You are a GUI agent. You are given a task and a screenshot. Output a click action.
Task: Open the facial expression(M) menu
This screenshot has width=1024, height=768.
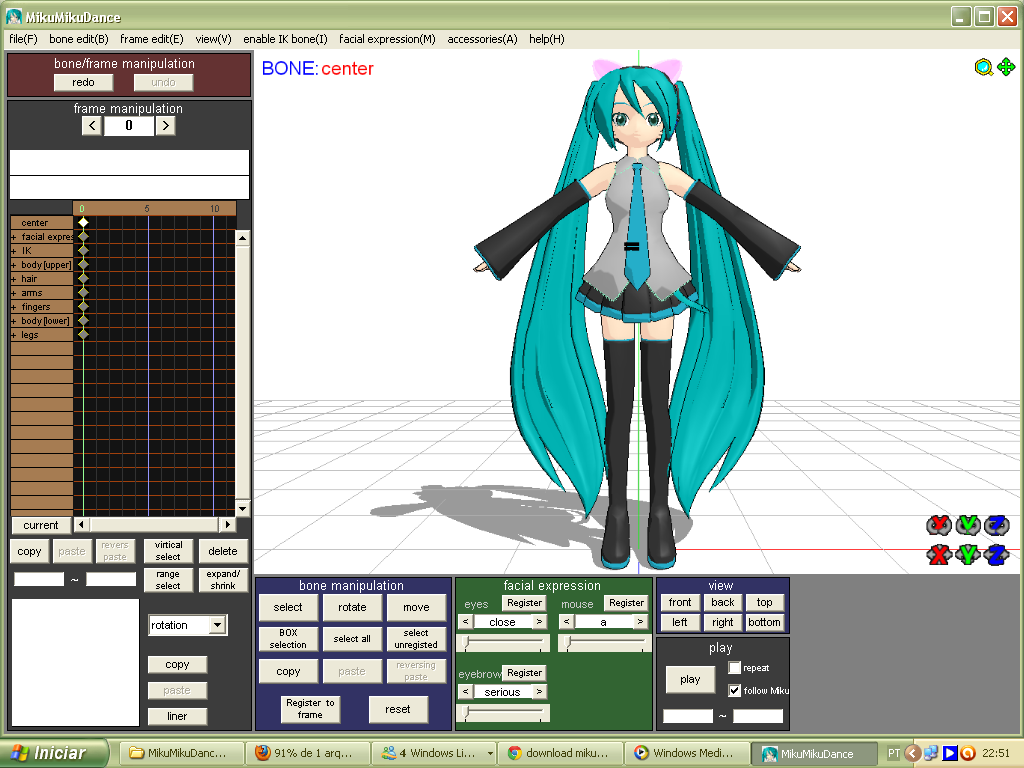(x=387, y=39)
